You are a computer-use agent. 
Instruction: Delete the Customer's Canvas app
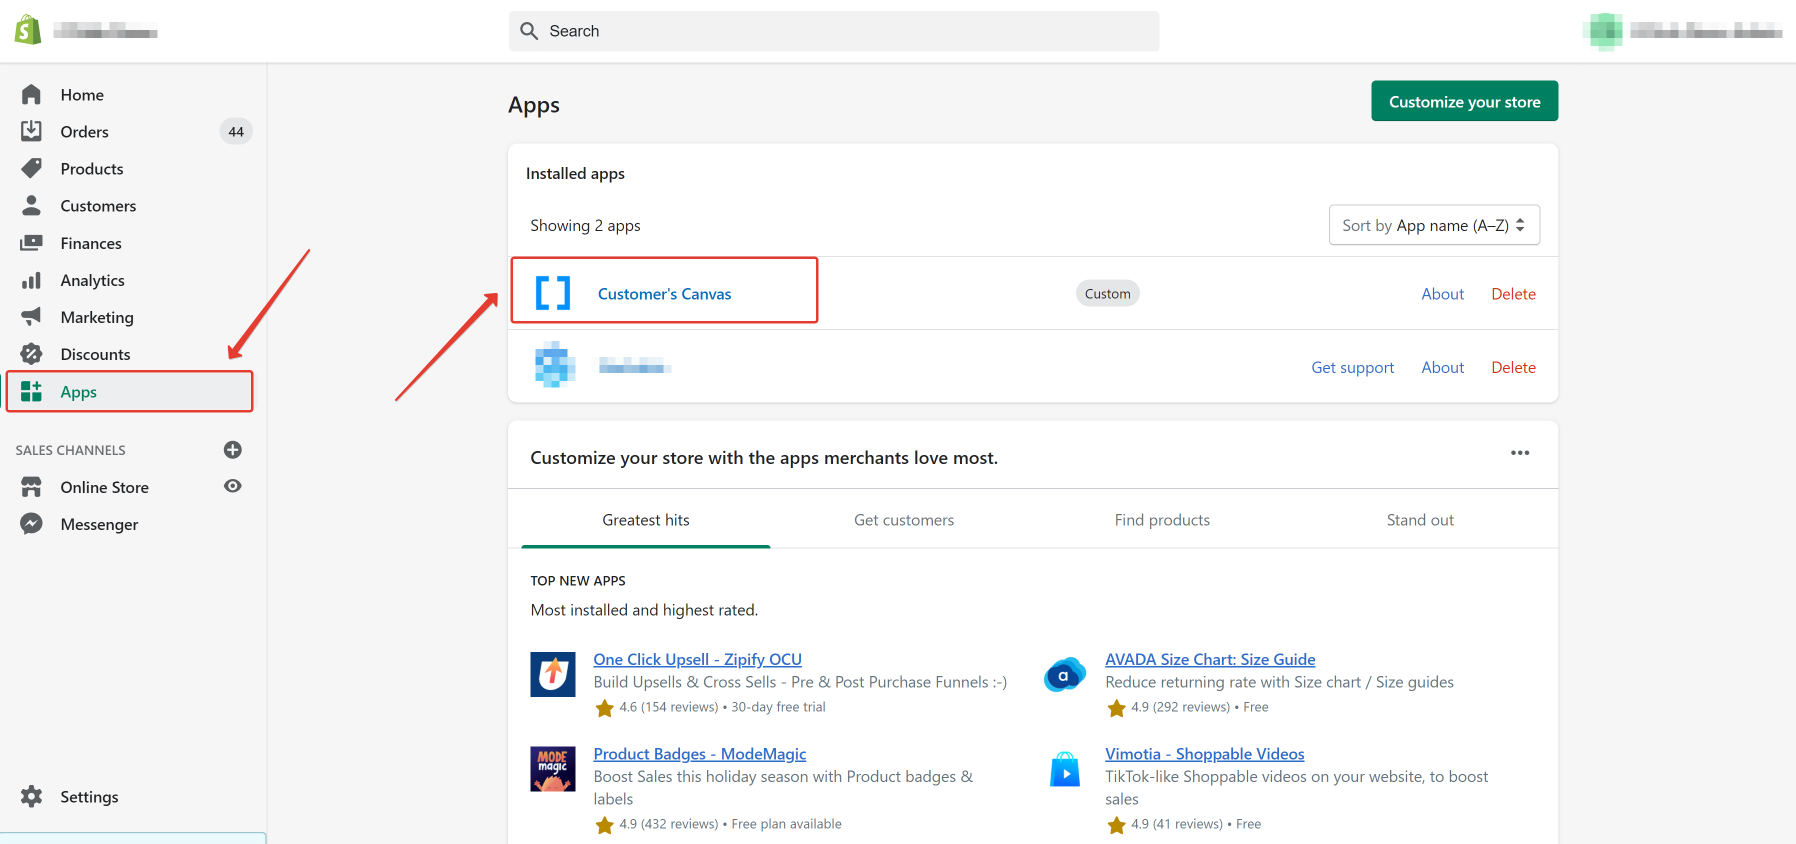click(1513, 294)
